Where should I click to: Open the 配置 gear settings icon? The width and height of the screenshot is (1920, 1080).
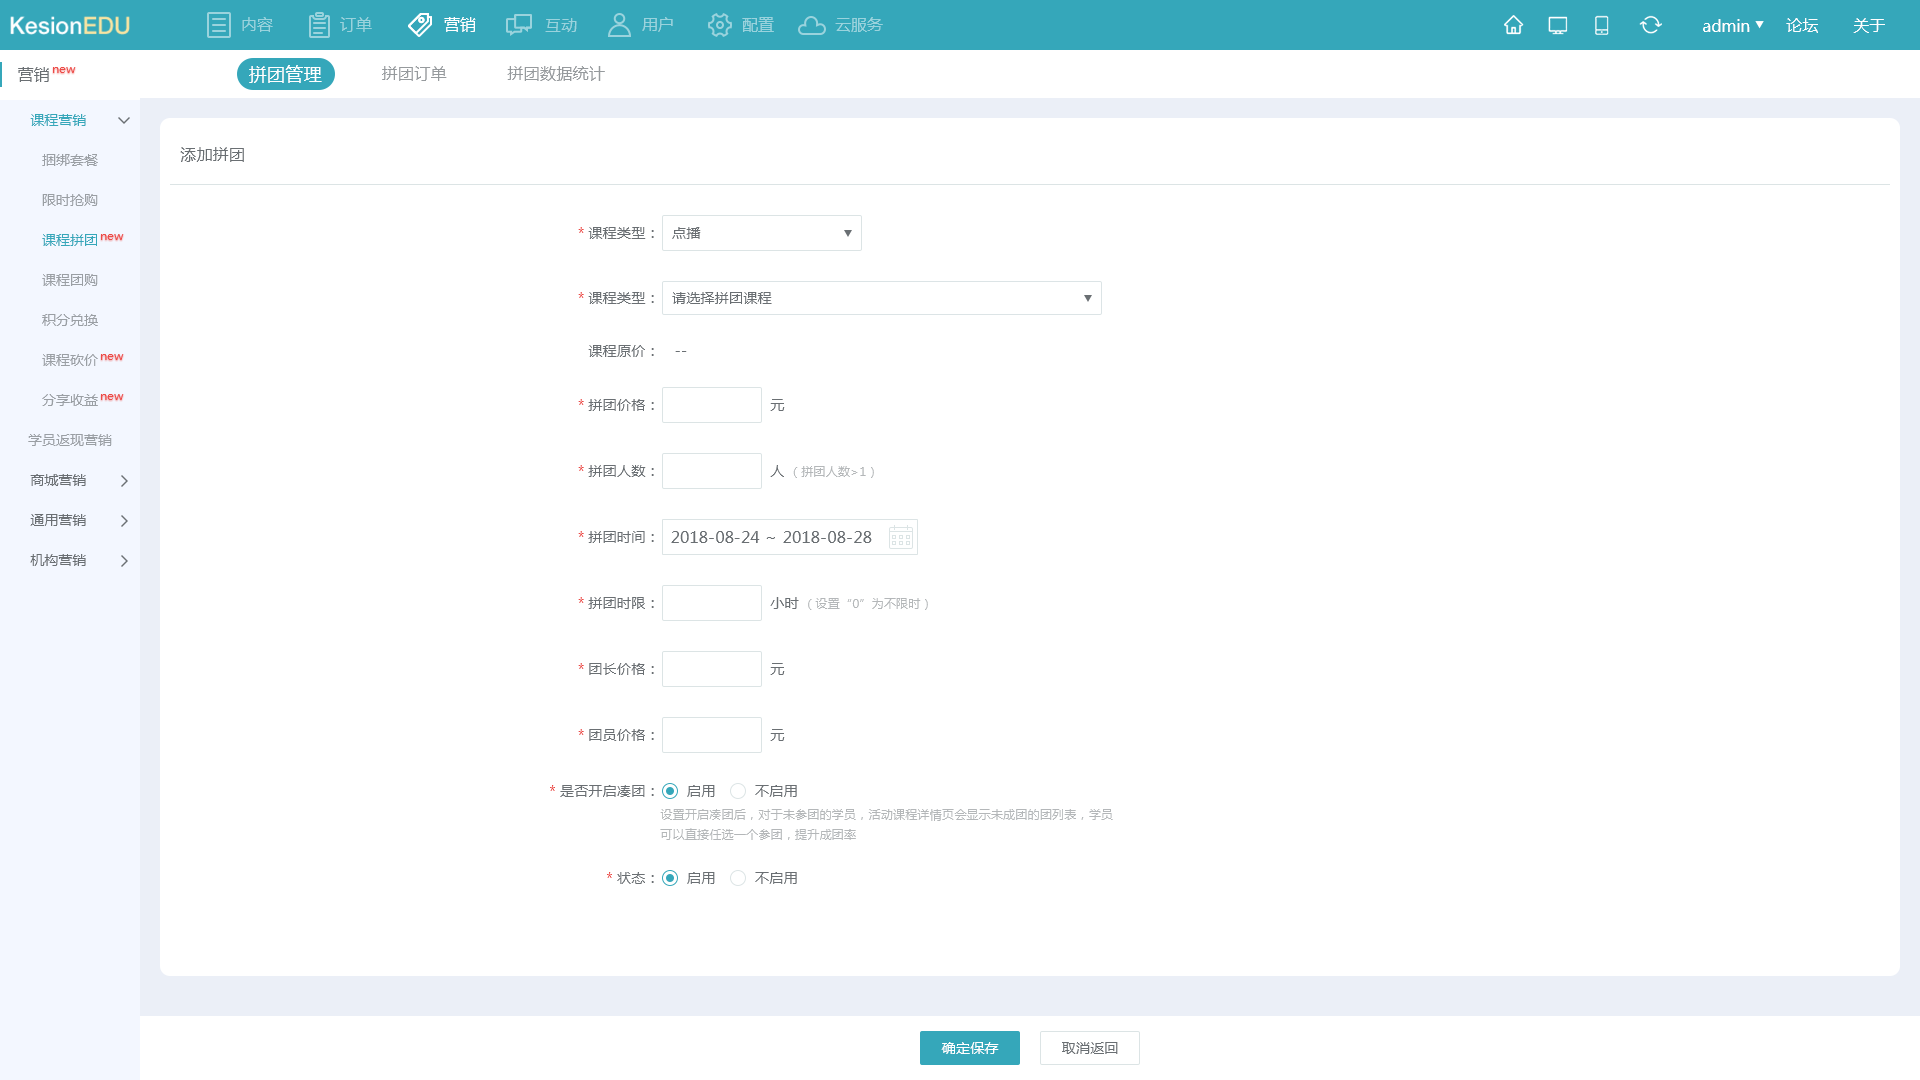click(x=719, y=25)
